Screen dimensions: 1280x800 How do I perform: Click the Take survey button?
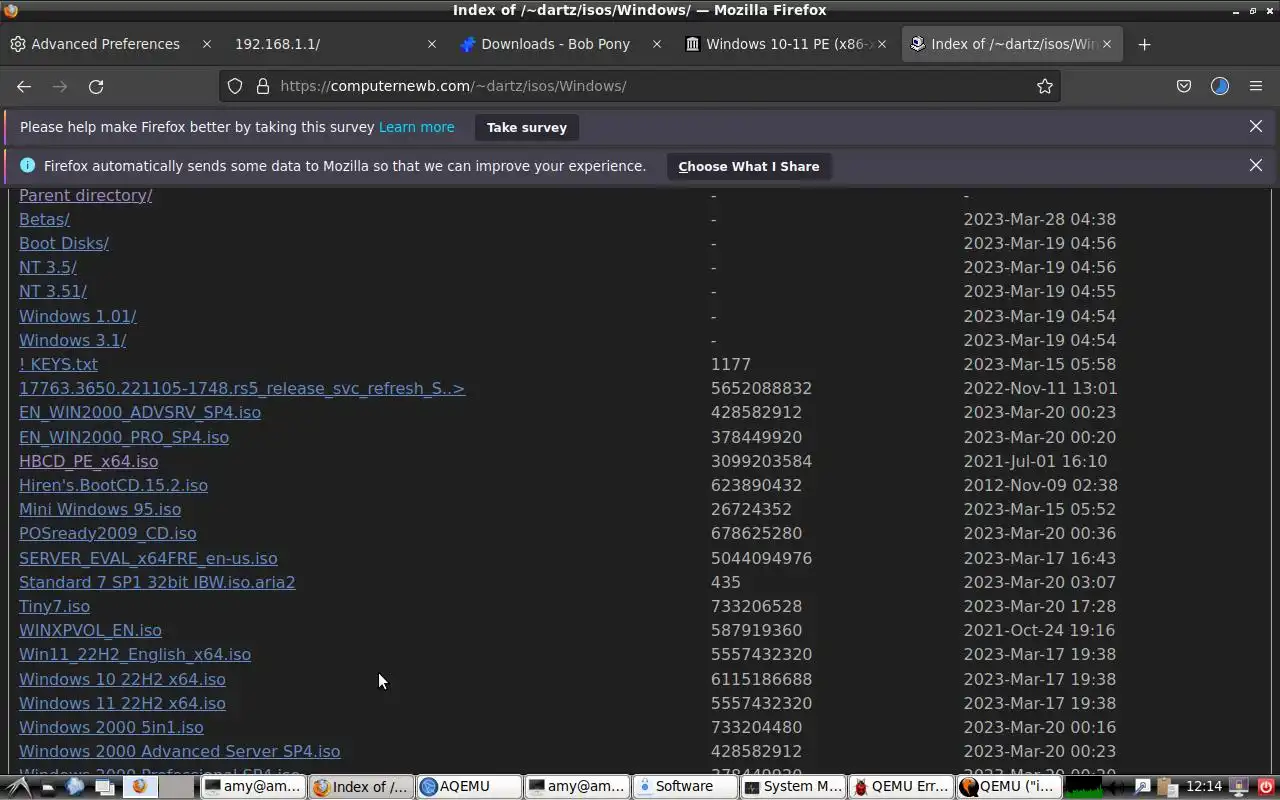click(527, 127)
